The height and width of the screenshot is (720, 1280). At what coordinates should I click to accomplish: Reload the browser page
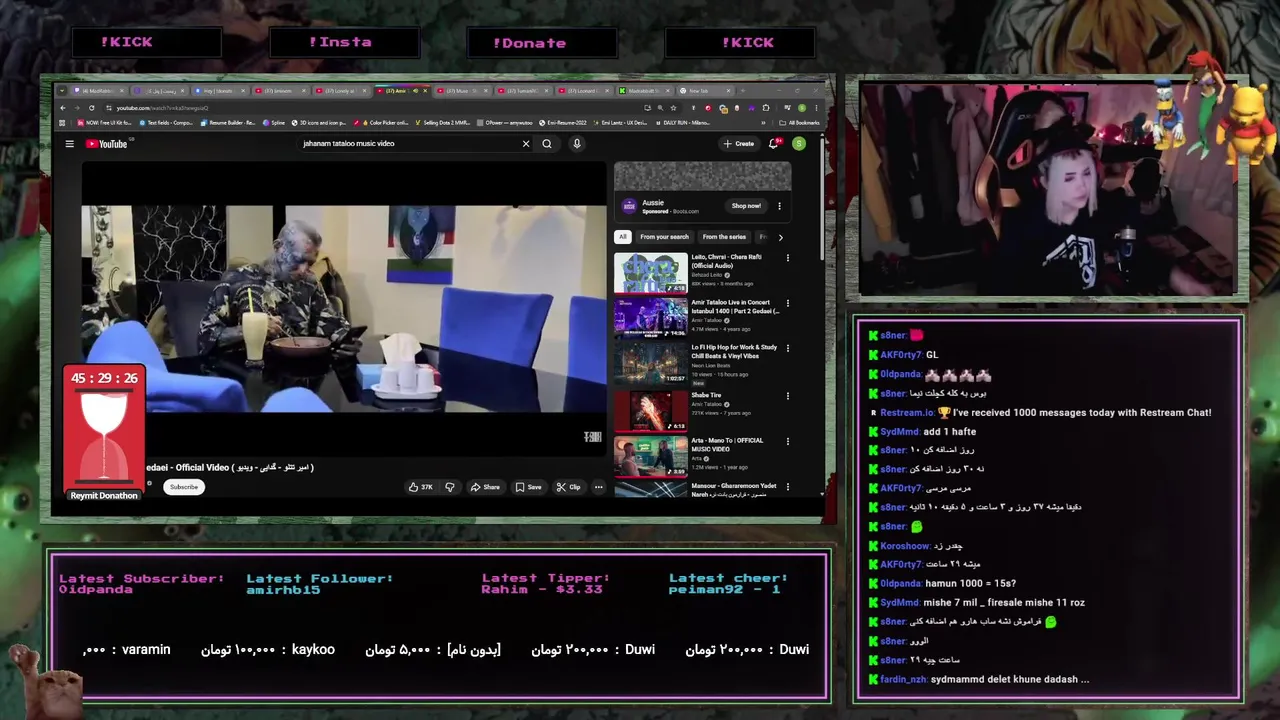(x=92, y=108)
